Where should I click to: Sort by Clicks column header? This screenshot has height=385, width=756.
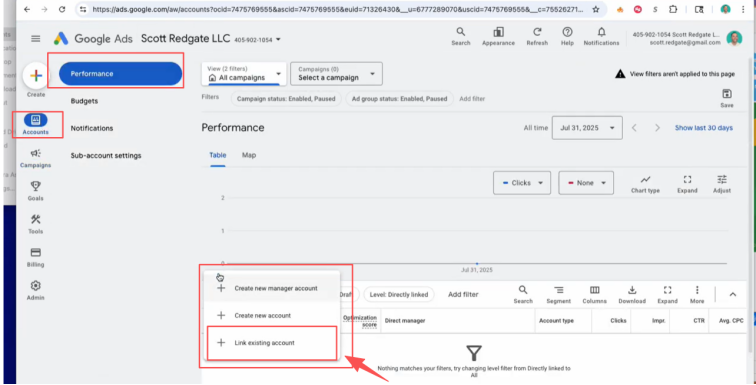tap(618, 320)
